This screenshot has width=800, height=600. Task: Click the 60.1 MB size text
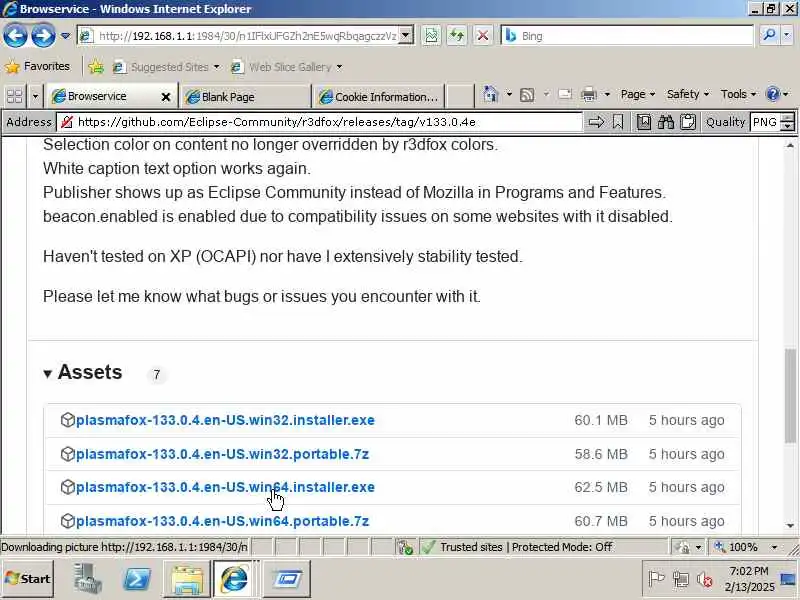click(601, 420)
